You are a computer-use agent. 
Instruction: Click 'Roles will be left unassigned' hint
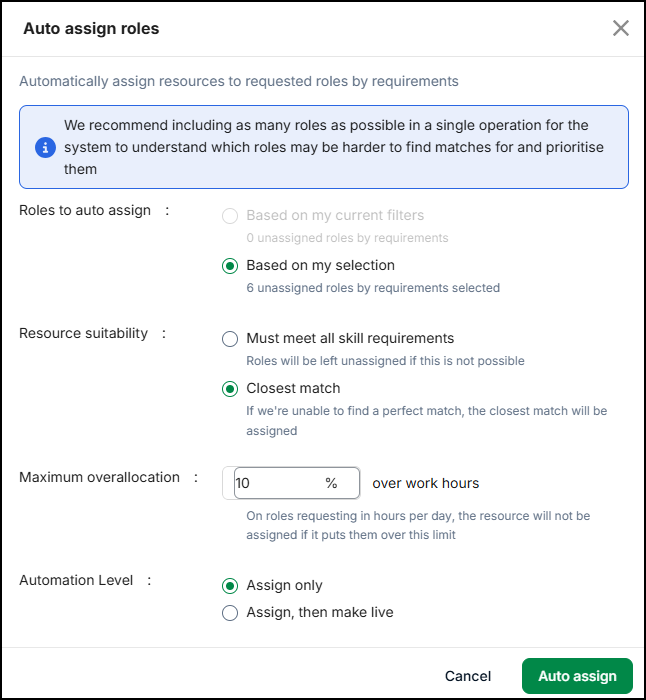coord(385,361)
